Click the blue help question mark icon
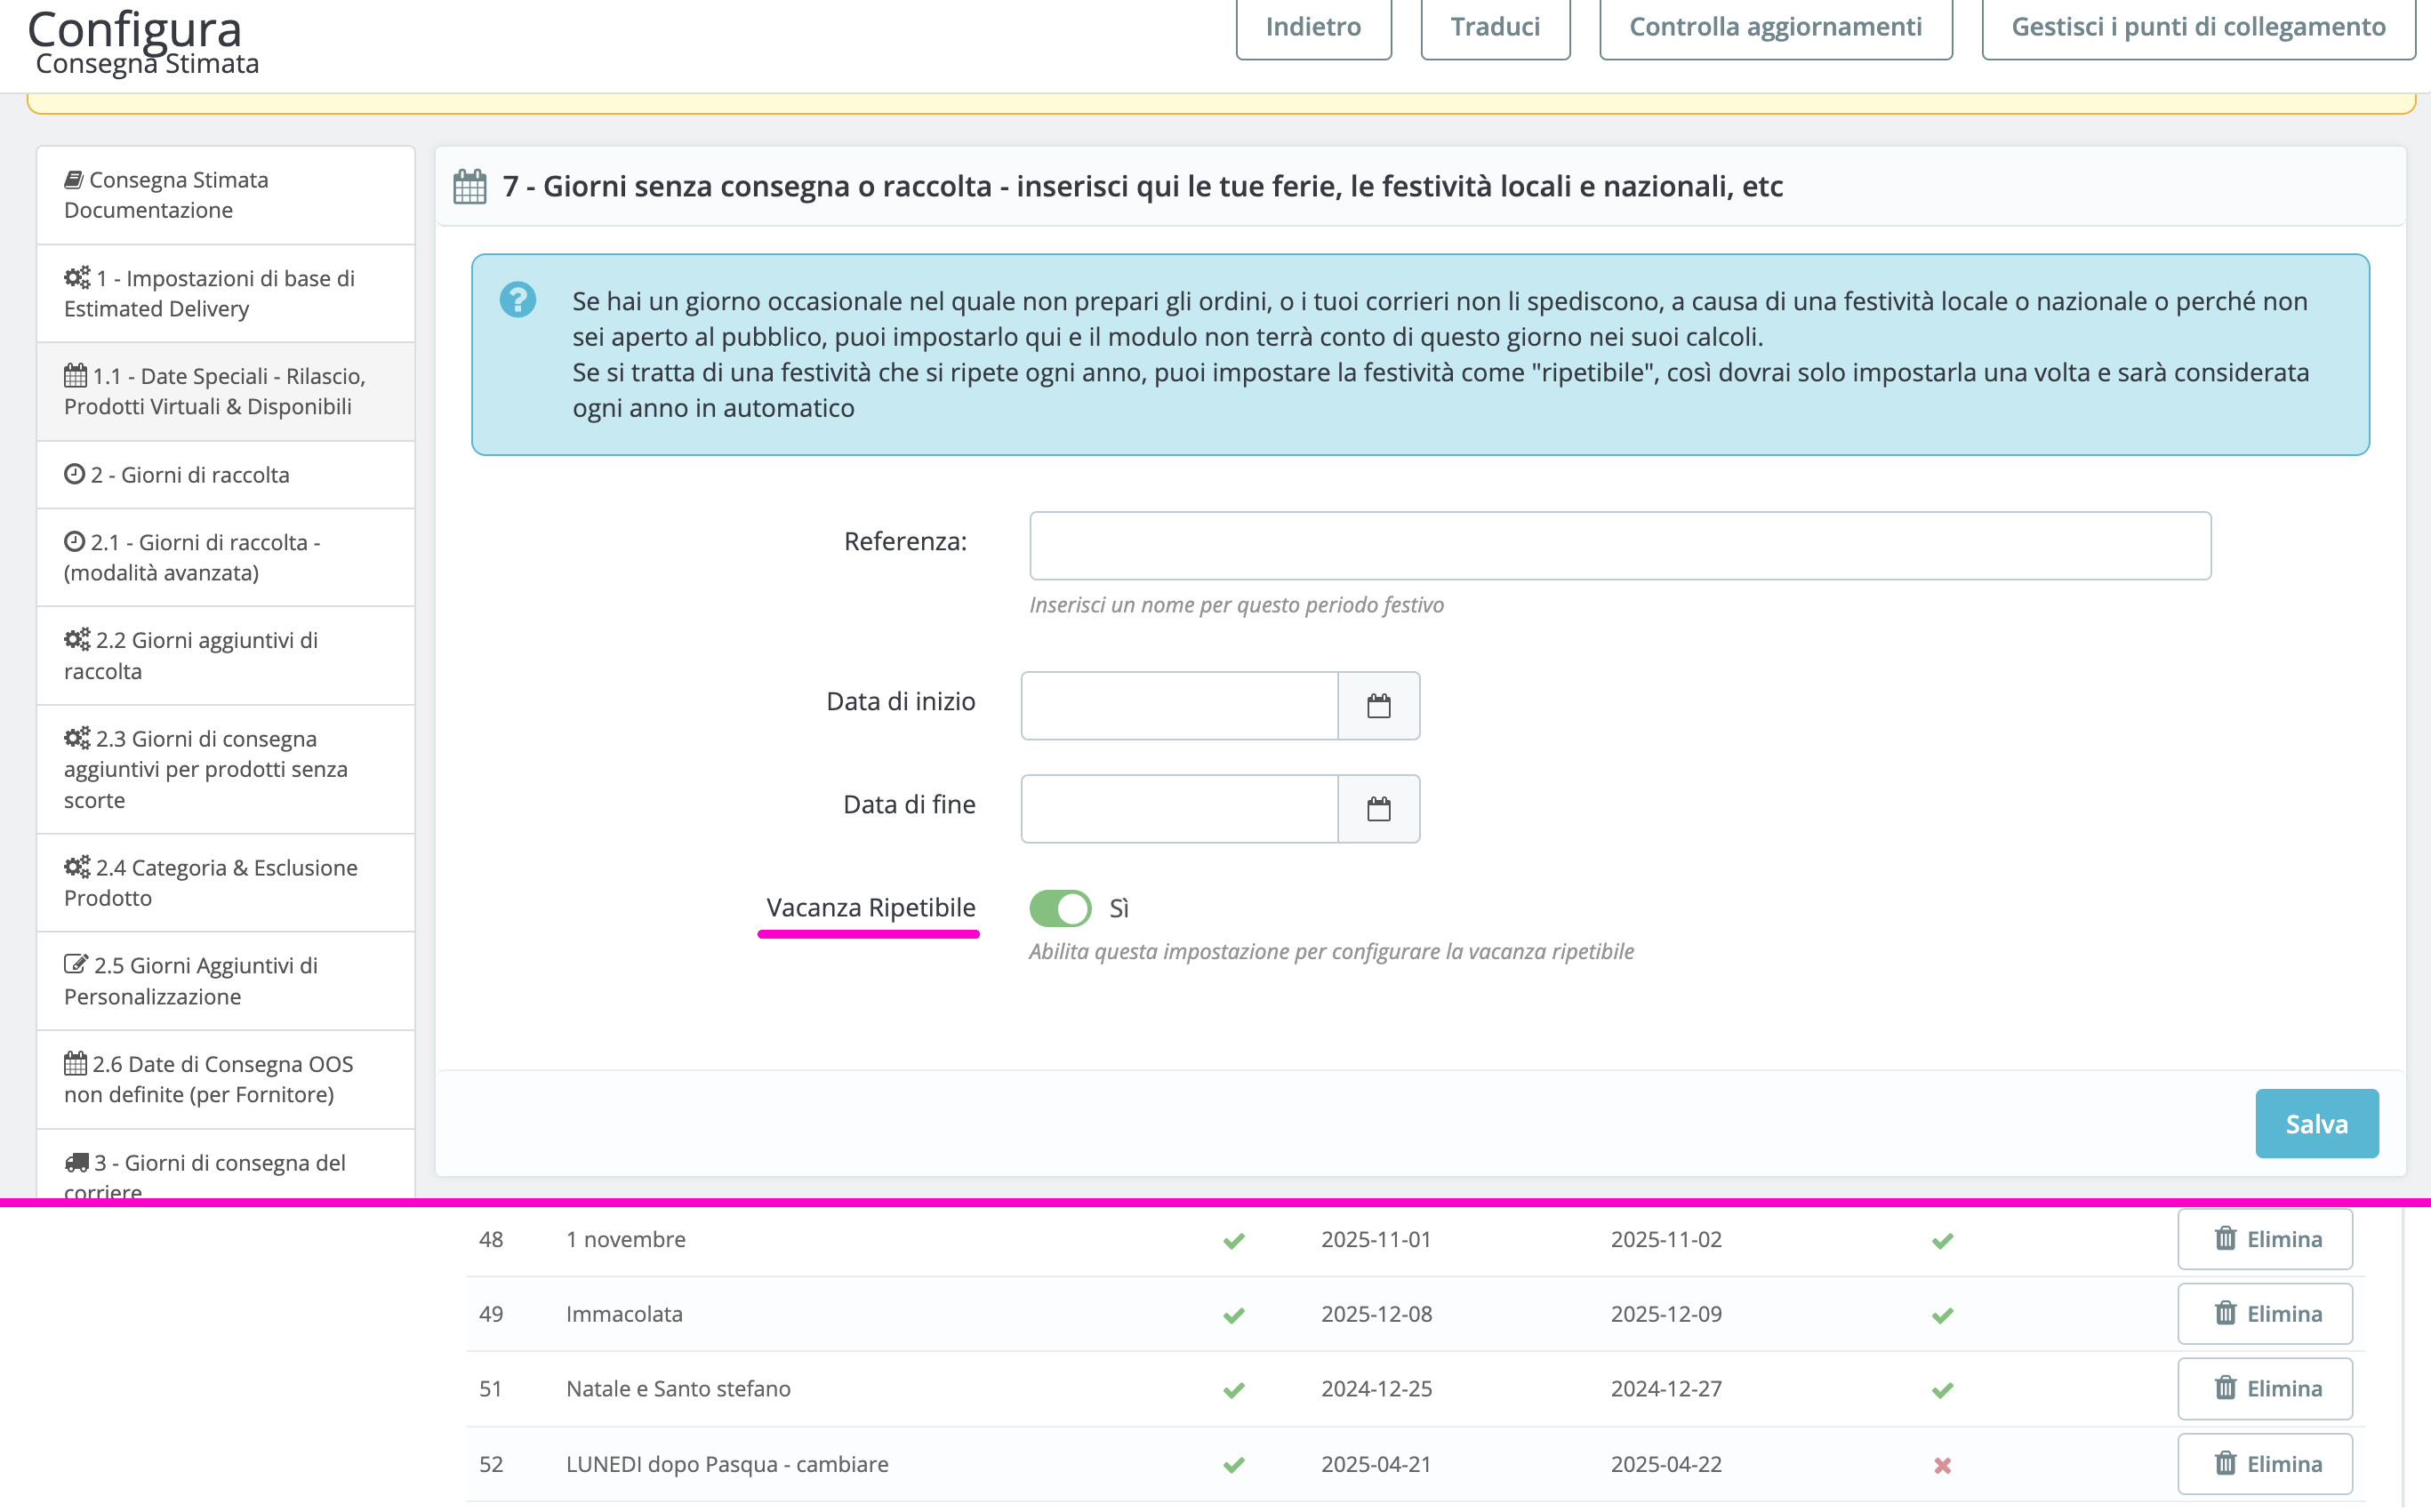This screenshot has height=1512, width=2431. pyautogui.click(x=518, y=299)
